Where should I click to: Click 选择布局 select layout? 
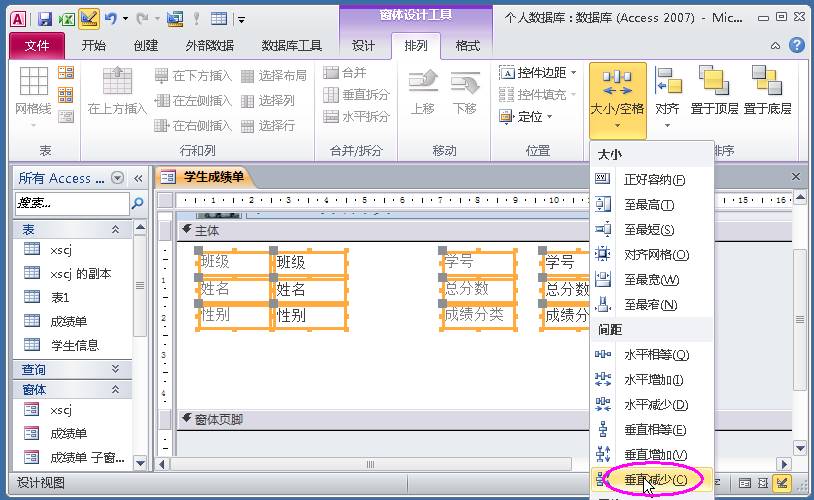coord(274,76)
